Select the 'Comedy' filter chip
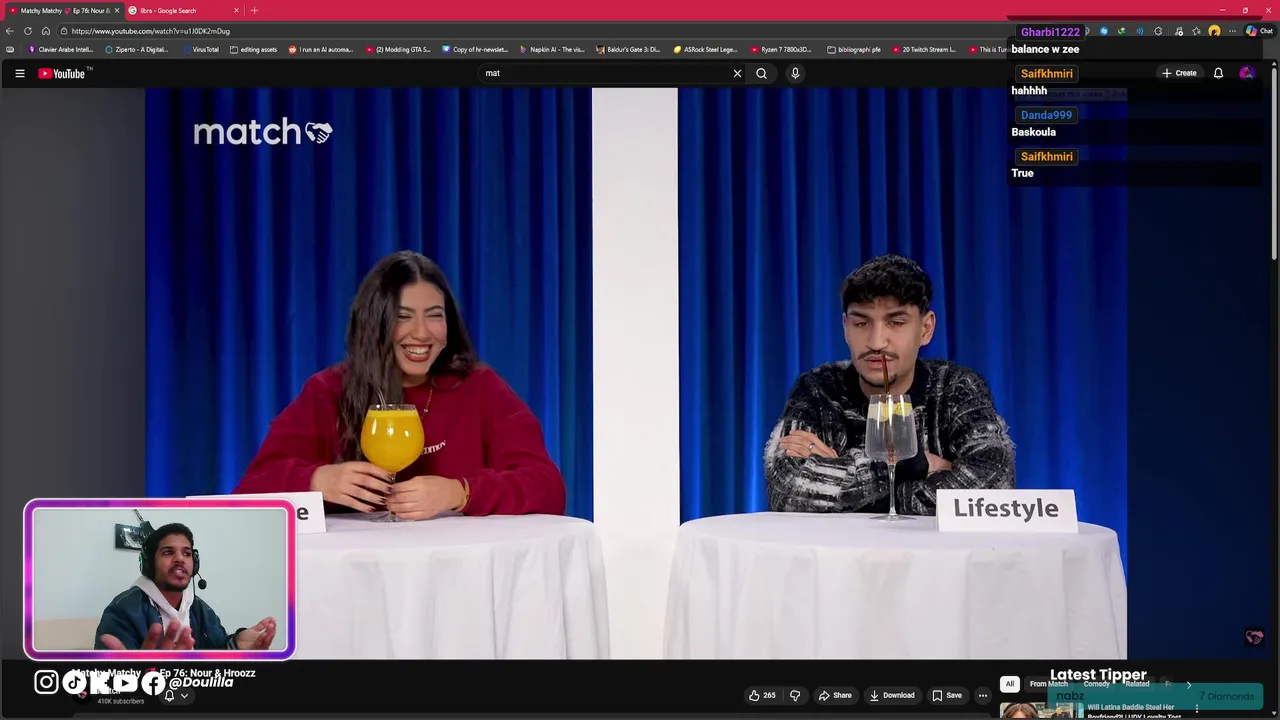Screen dimensions: 1280x720 [1096, 684]
